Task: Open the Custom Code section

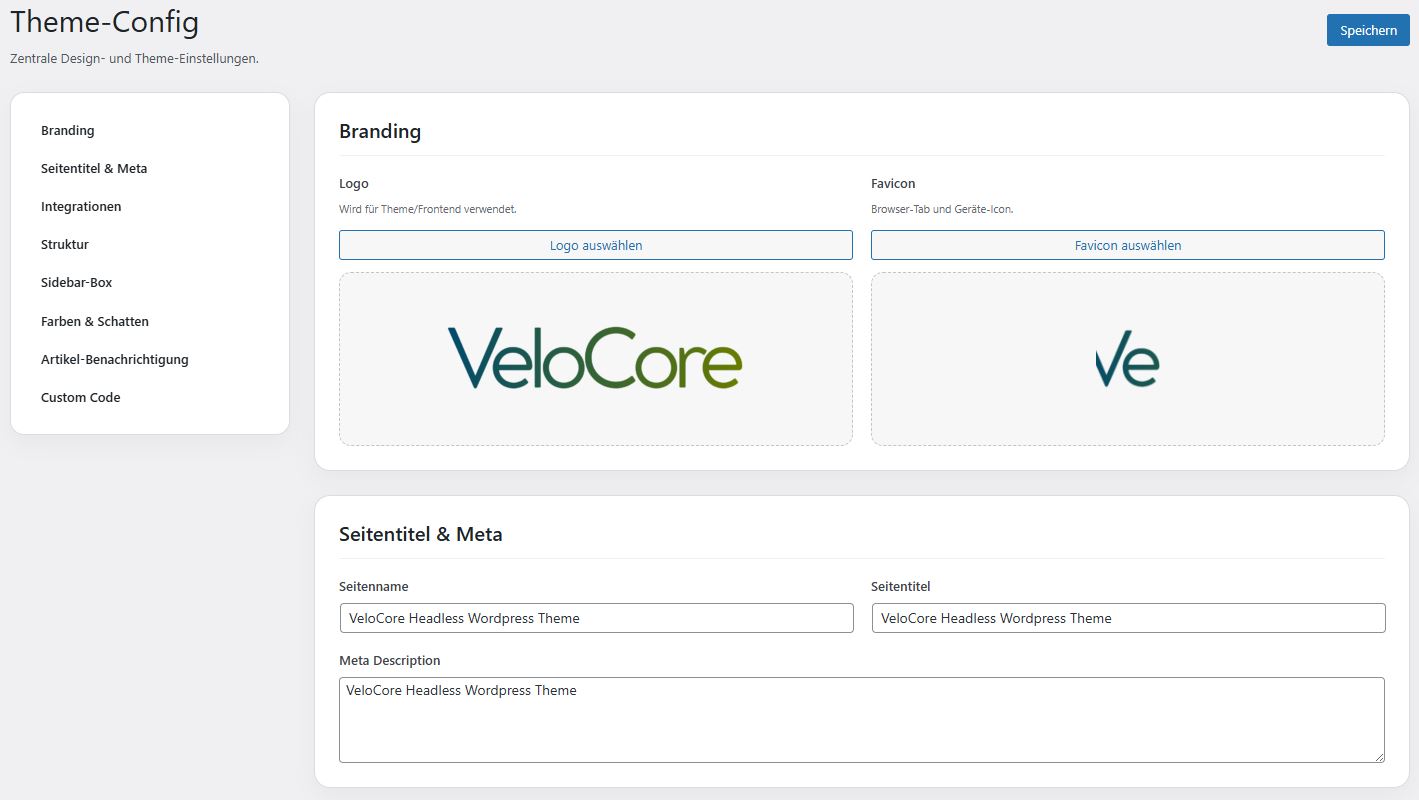Action: click(81, 398)
